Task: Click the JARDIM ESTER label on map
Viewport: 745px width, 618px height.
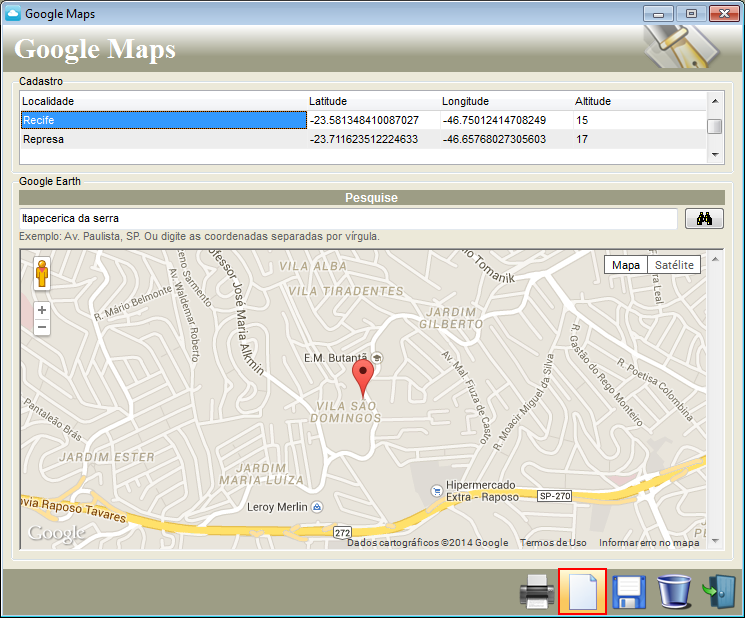Action: (x=107, y=457)
